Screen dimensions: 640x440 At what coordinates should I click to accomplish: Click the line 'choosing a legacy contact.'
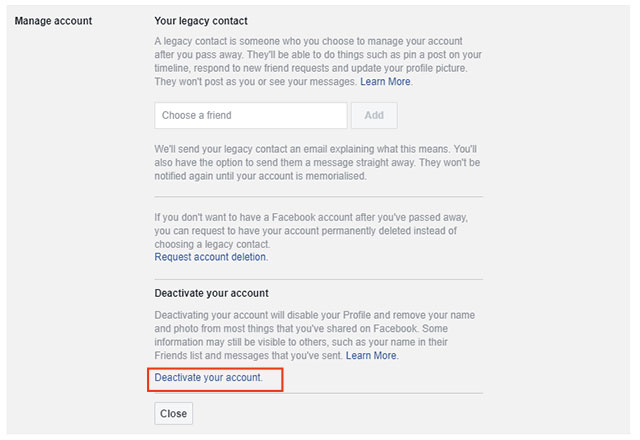tap(212, 244)
